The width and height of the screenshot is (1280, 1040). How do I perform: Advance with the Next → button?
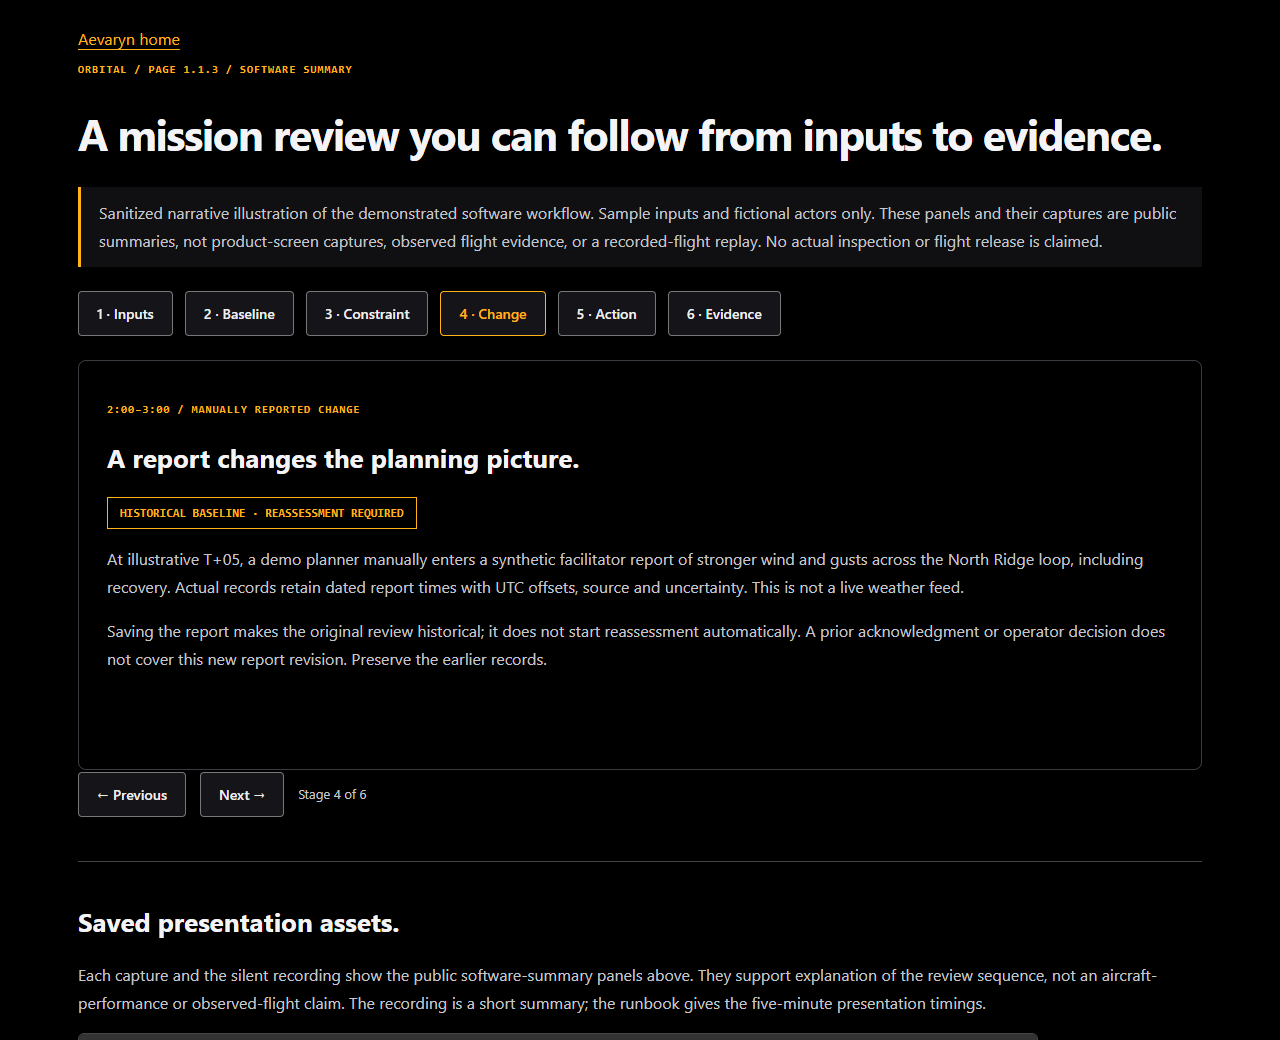click(x=242, y=795)
